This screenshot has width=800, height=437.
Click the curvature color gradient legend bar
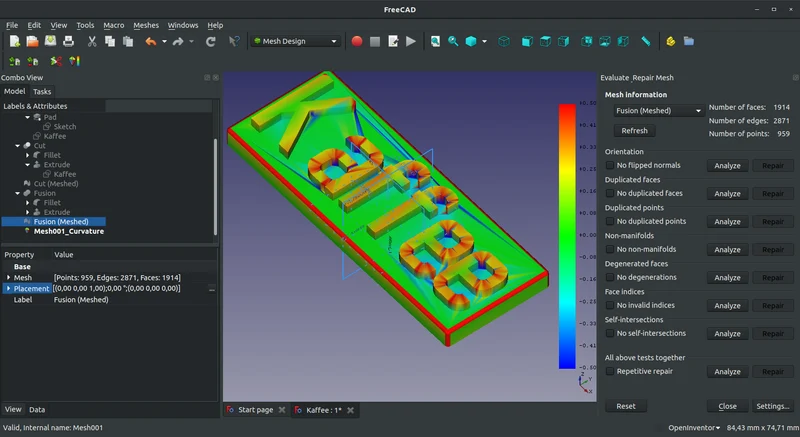point(567,236)
